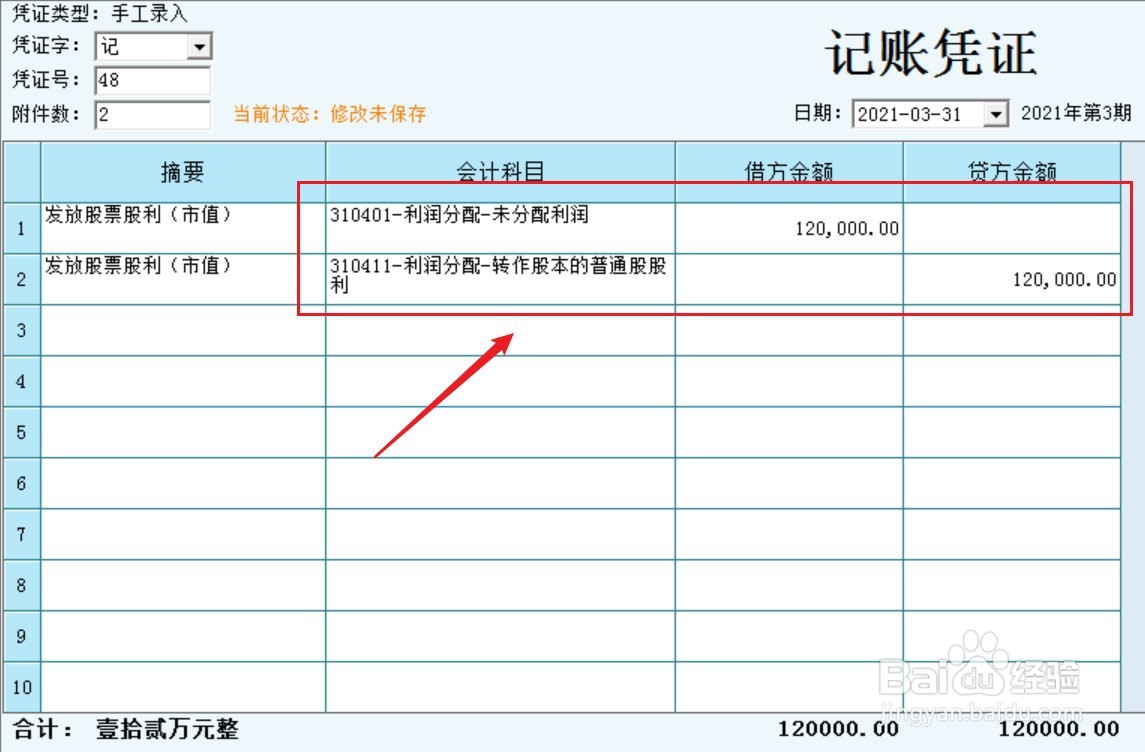Click the status text 修改未保存

tap(378, 114)
